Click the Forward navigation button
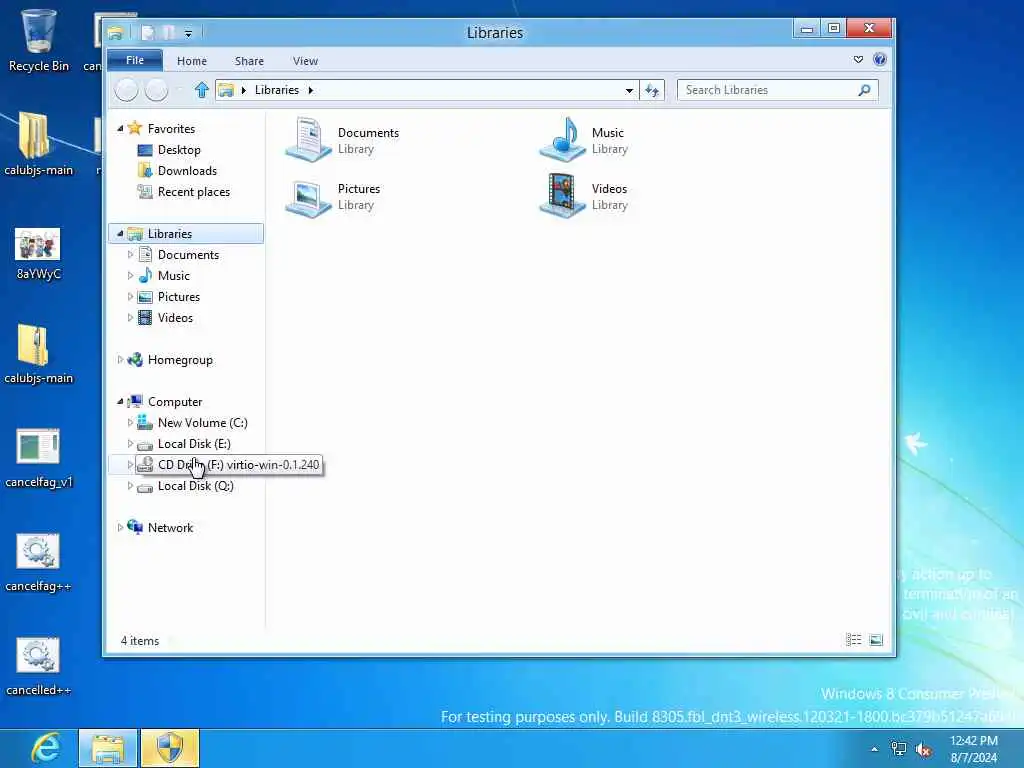1024x768 pixels. pyautogui.click(x=156, y=90)
